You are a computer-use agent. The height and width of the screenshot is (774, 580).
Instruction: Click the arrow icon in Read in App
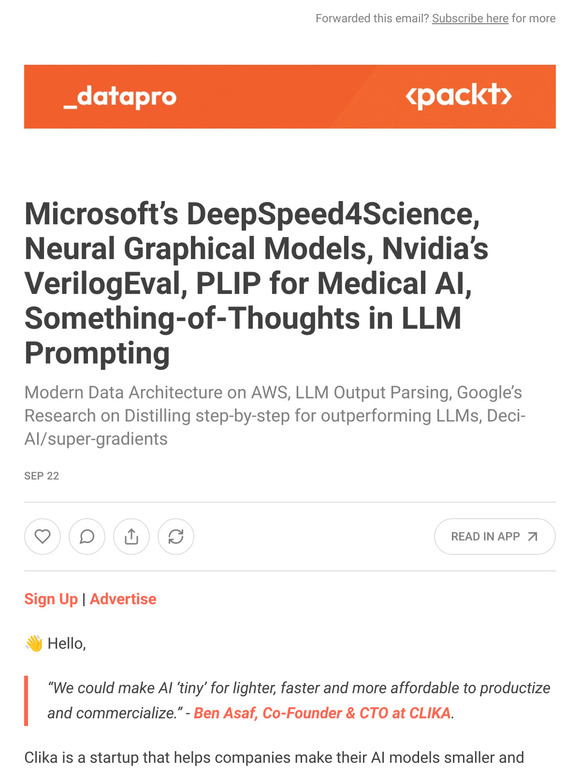pyautogui.click(x=532, y=537)
